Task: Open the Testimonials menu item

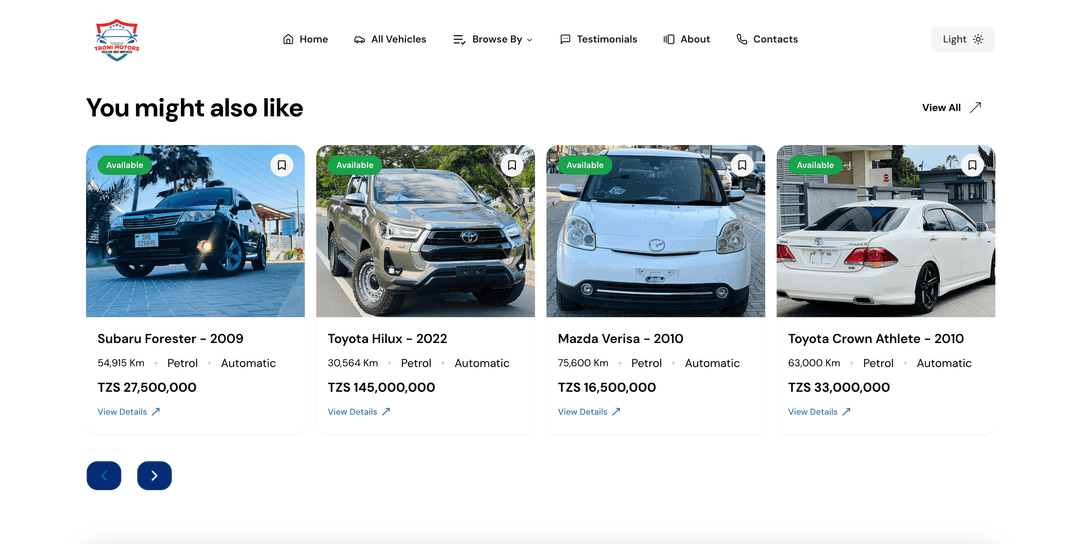Action: point(598,39)
